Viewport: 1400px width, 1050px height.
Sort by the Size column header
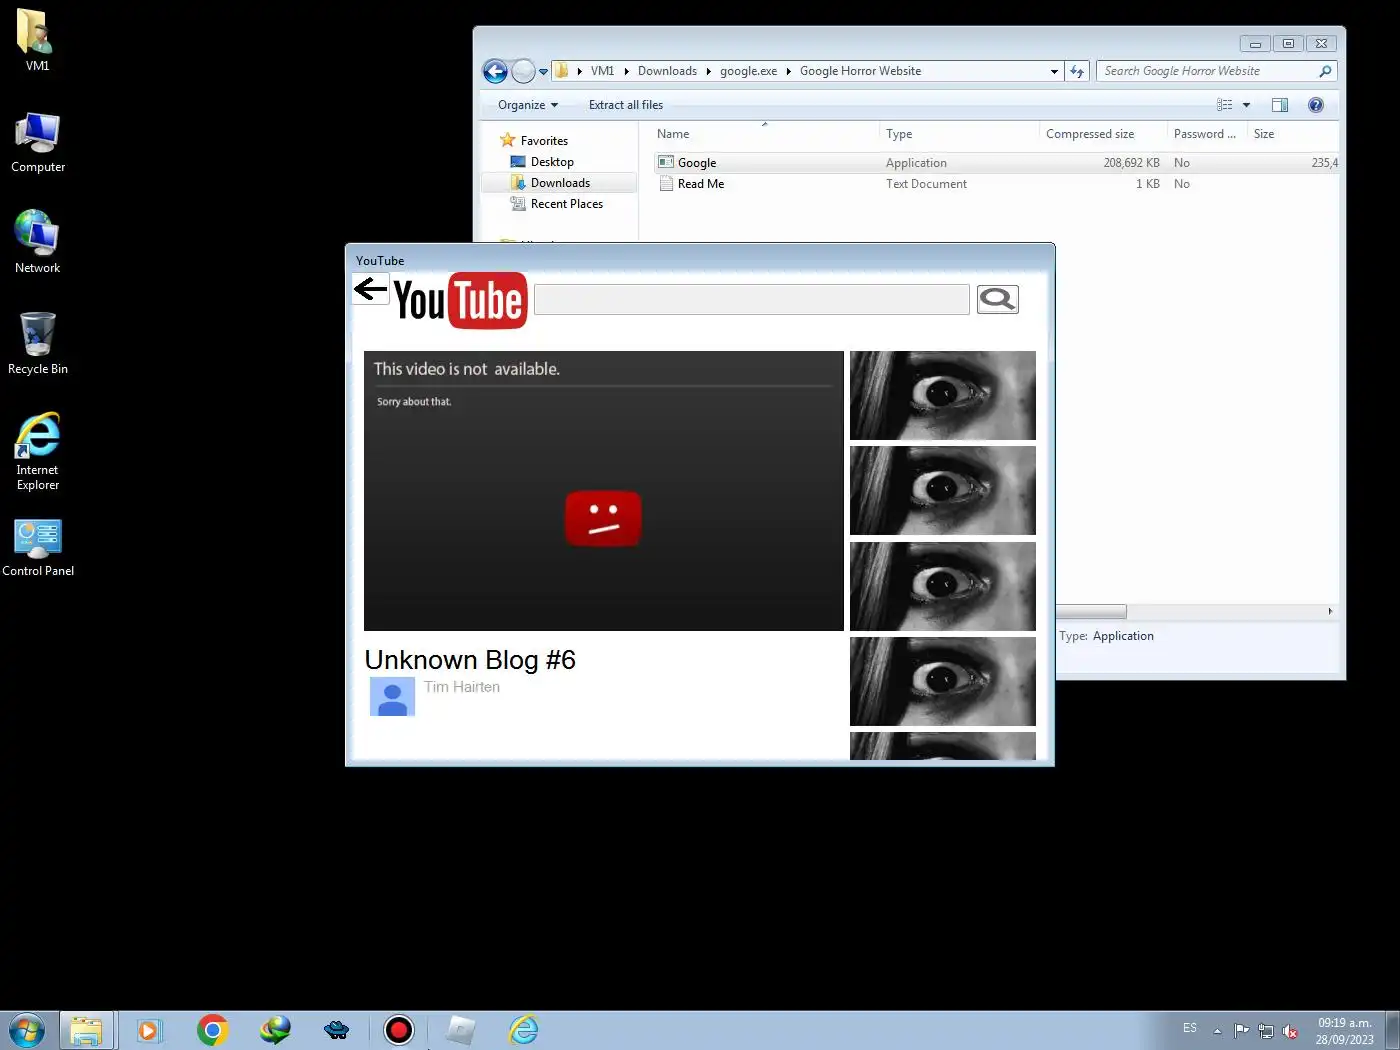point(1292,134)
